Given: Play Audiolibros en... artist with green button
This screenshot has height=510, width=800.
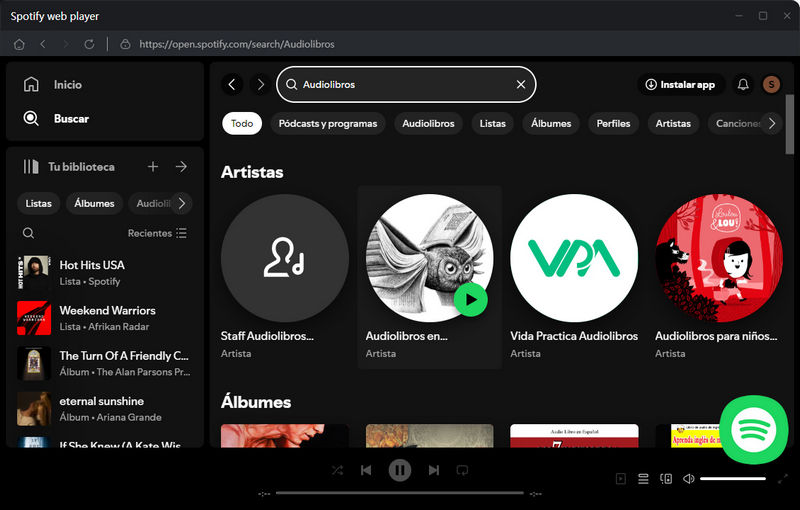Looking at the screenshot, I should [x=470, y=300].
